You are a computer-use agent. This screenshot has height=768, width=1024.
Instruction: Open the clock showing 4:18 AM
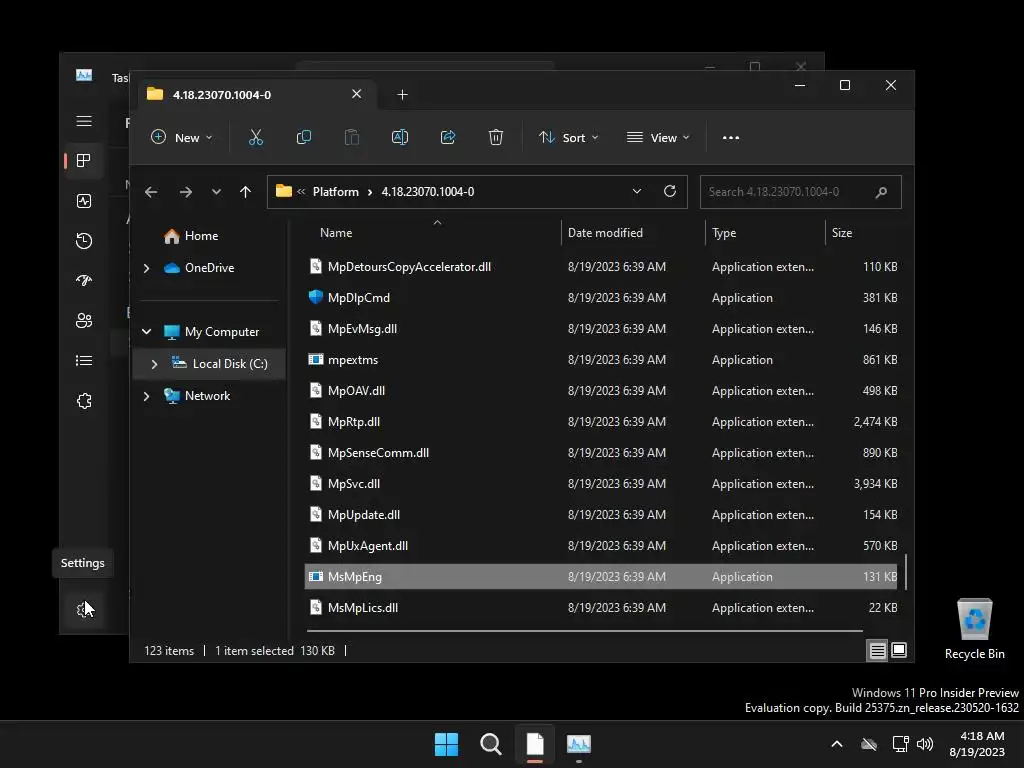[x=977, y=744]
